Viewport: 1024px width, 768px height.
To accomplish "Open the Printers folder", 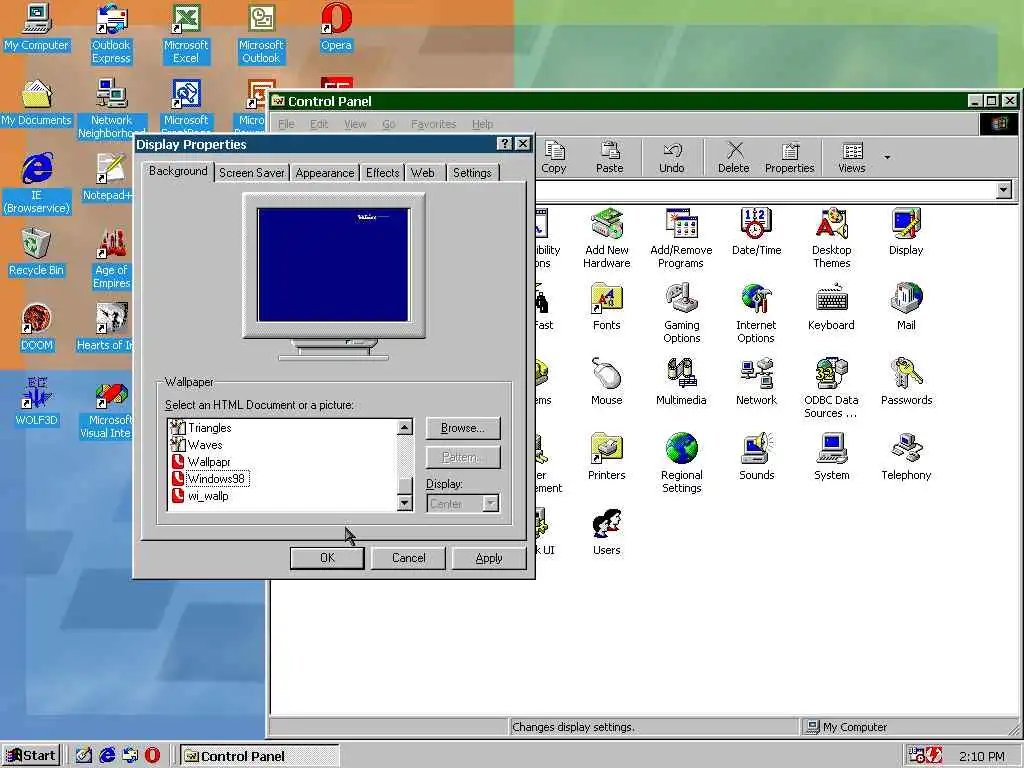I will [607, 456].
